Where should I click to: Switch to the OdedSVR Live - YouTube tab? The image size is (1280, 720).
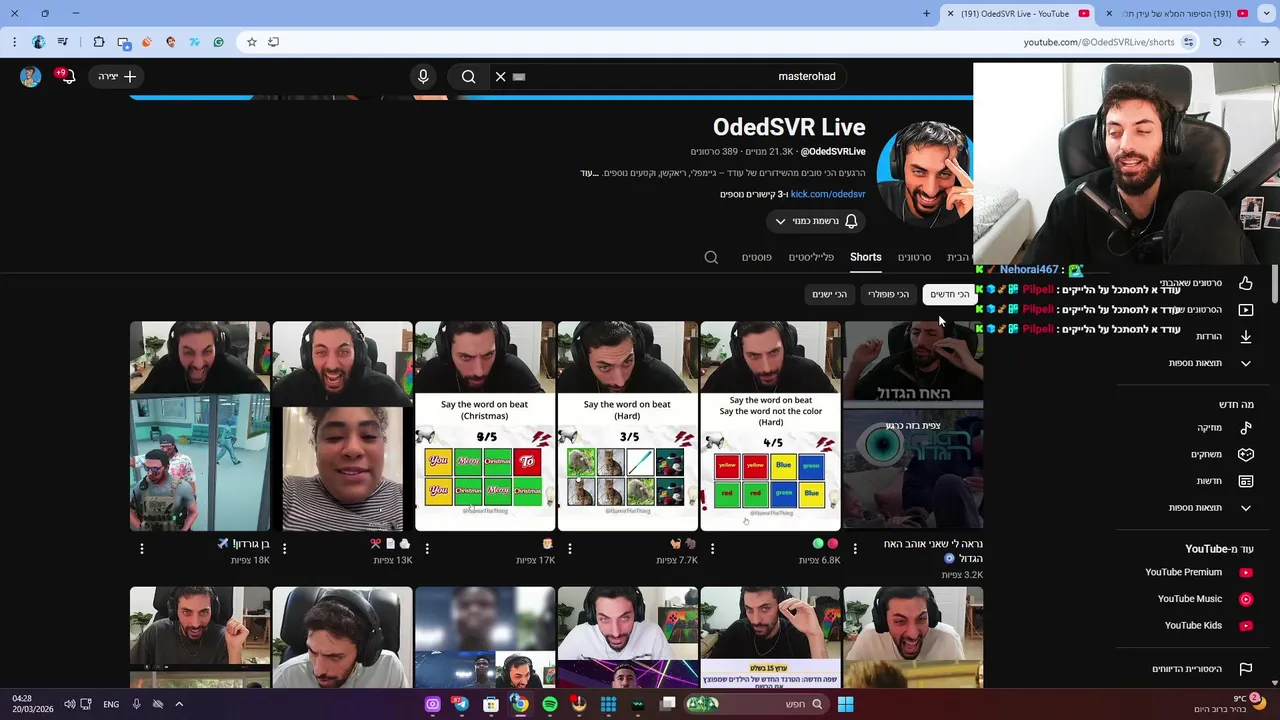1019,13
